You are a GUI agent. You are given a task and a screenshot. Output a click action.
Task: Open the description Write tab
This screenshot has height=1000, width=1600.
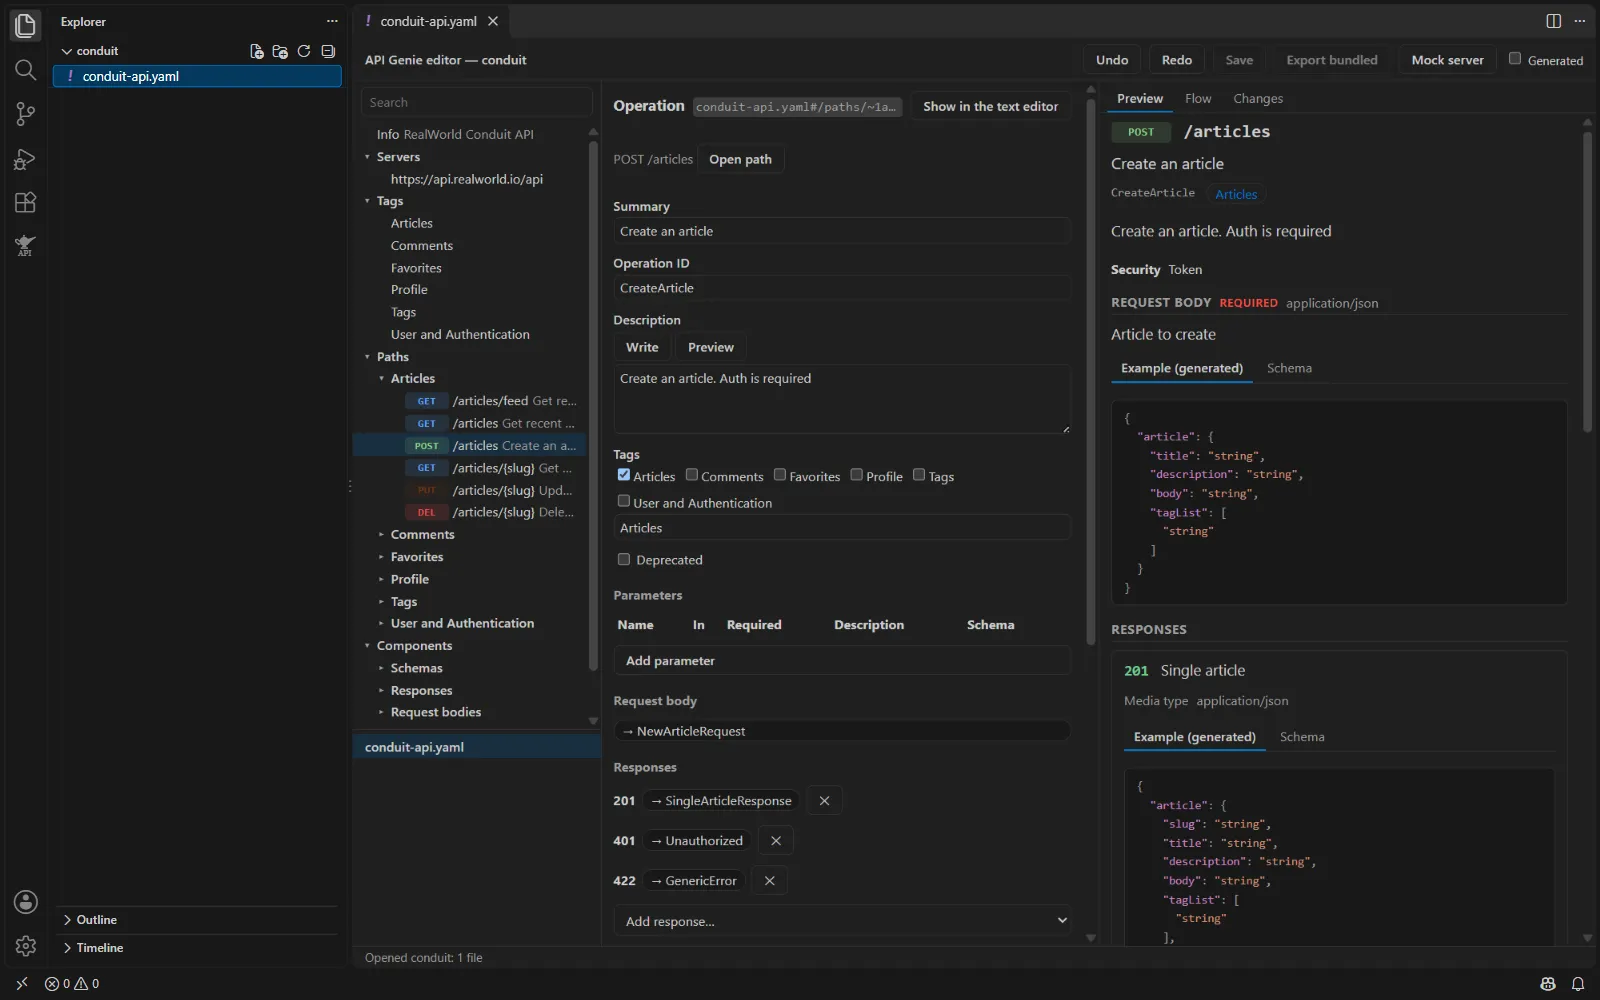point(642,347)
